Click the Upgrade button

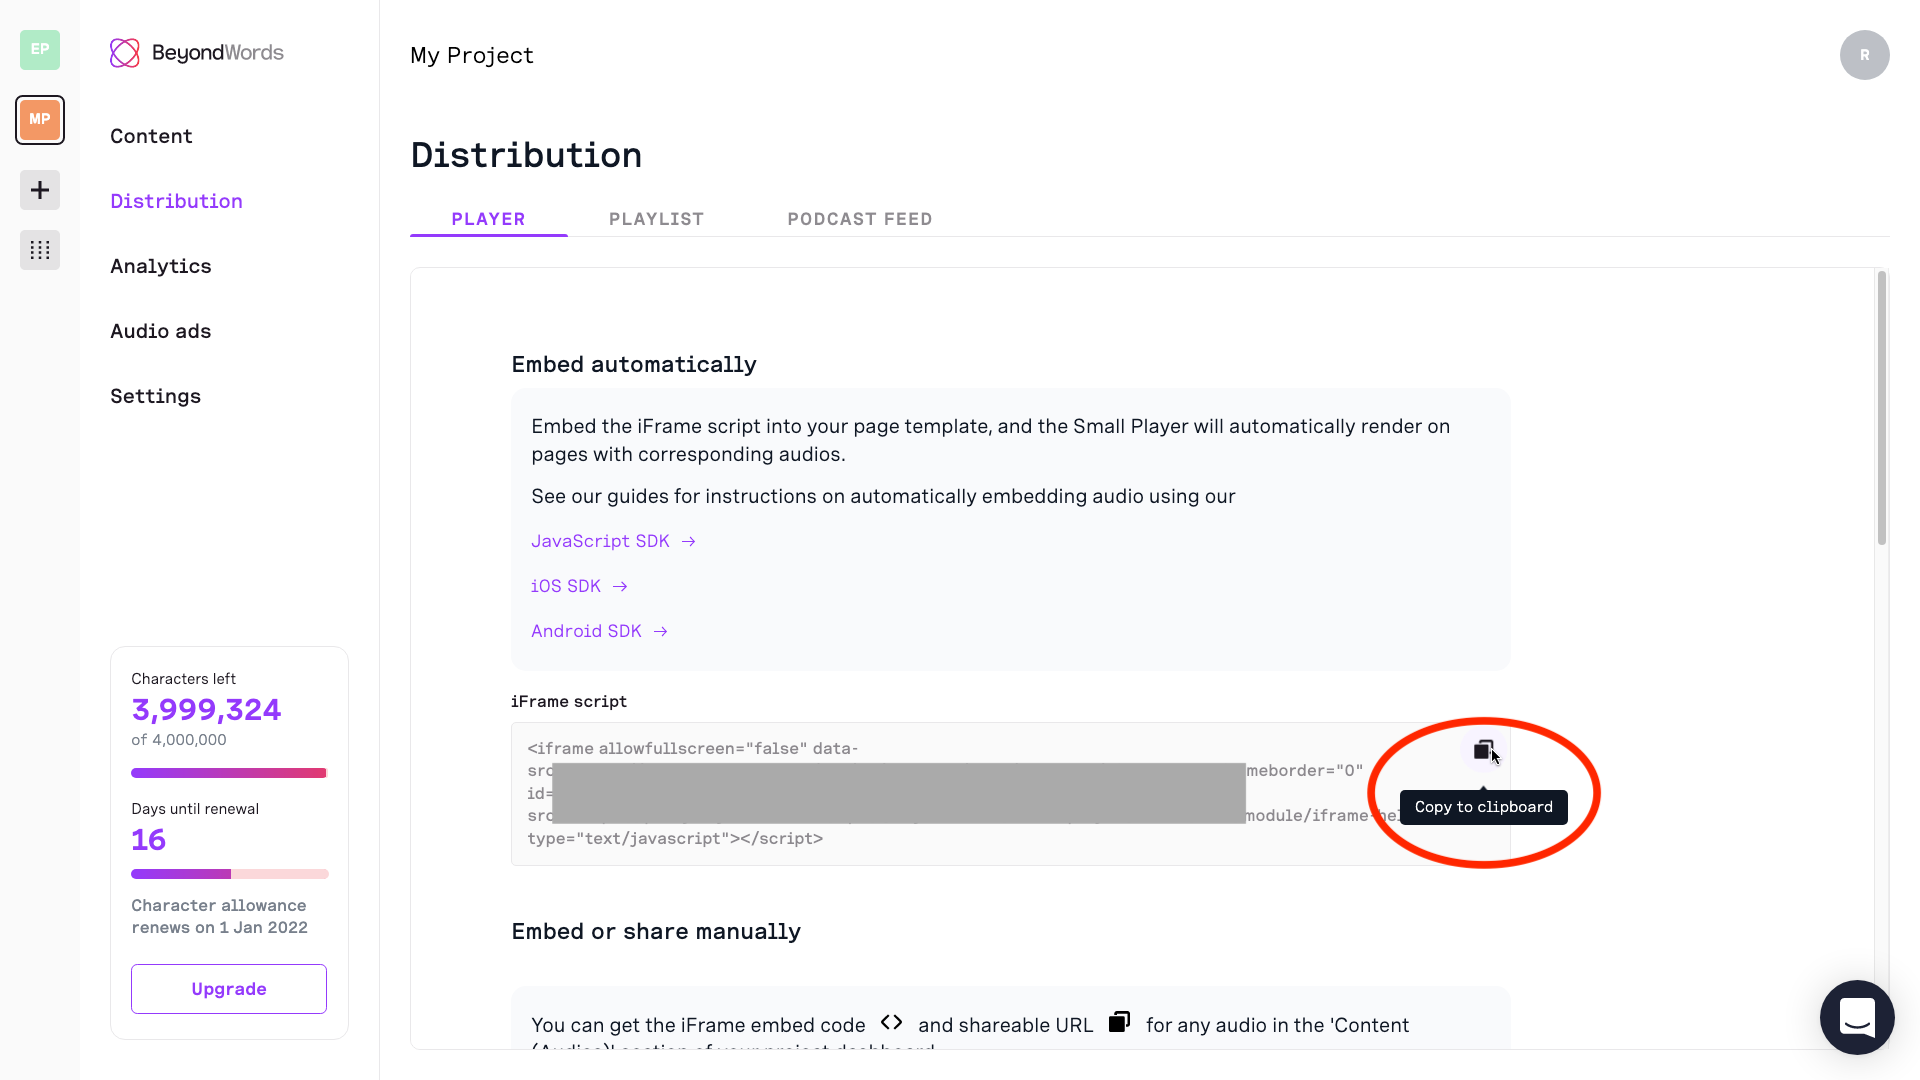tap(229, 989)
